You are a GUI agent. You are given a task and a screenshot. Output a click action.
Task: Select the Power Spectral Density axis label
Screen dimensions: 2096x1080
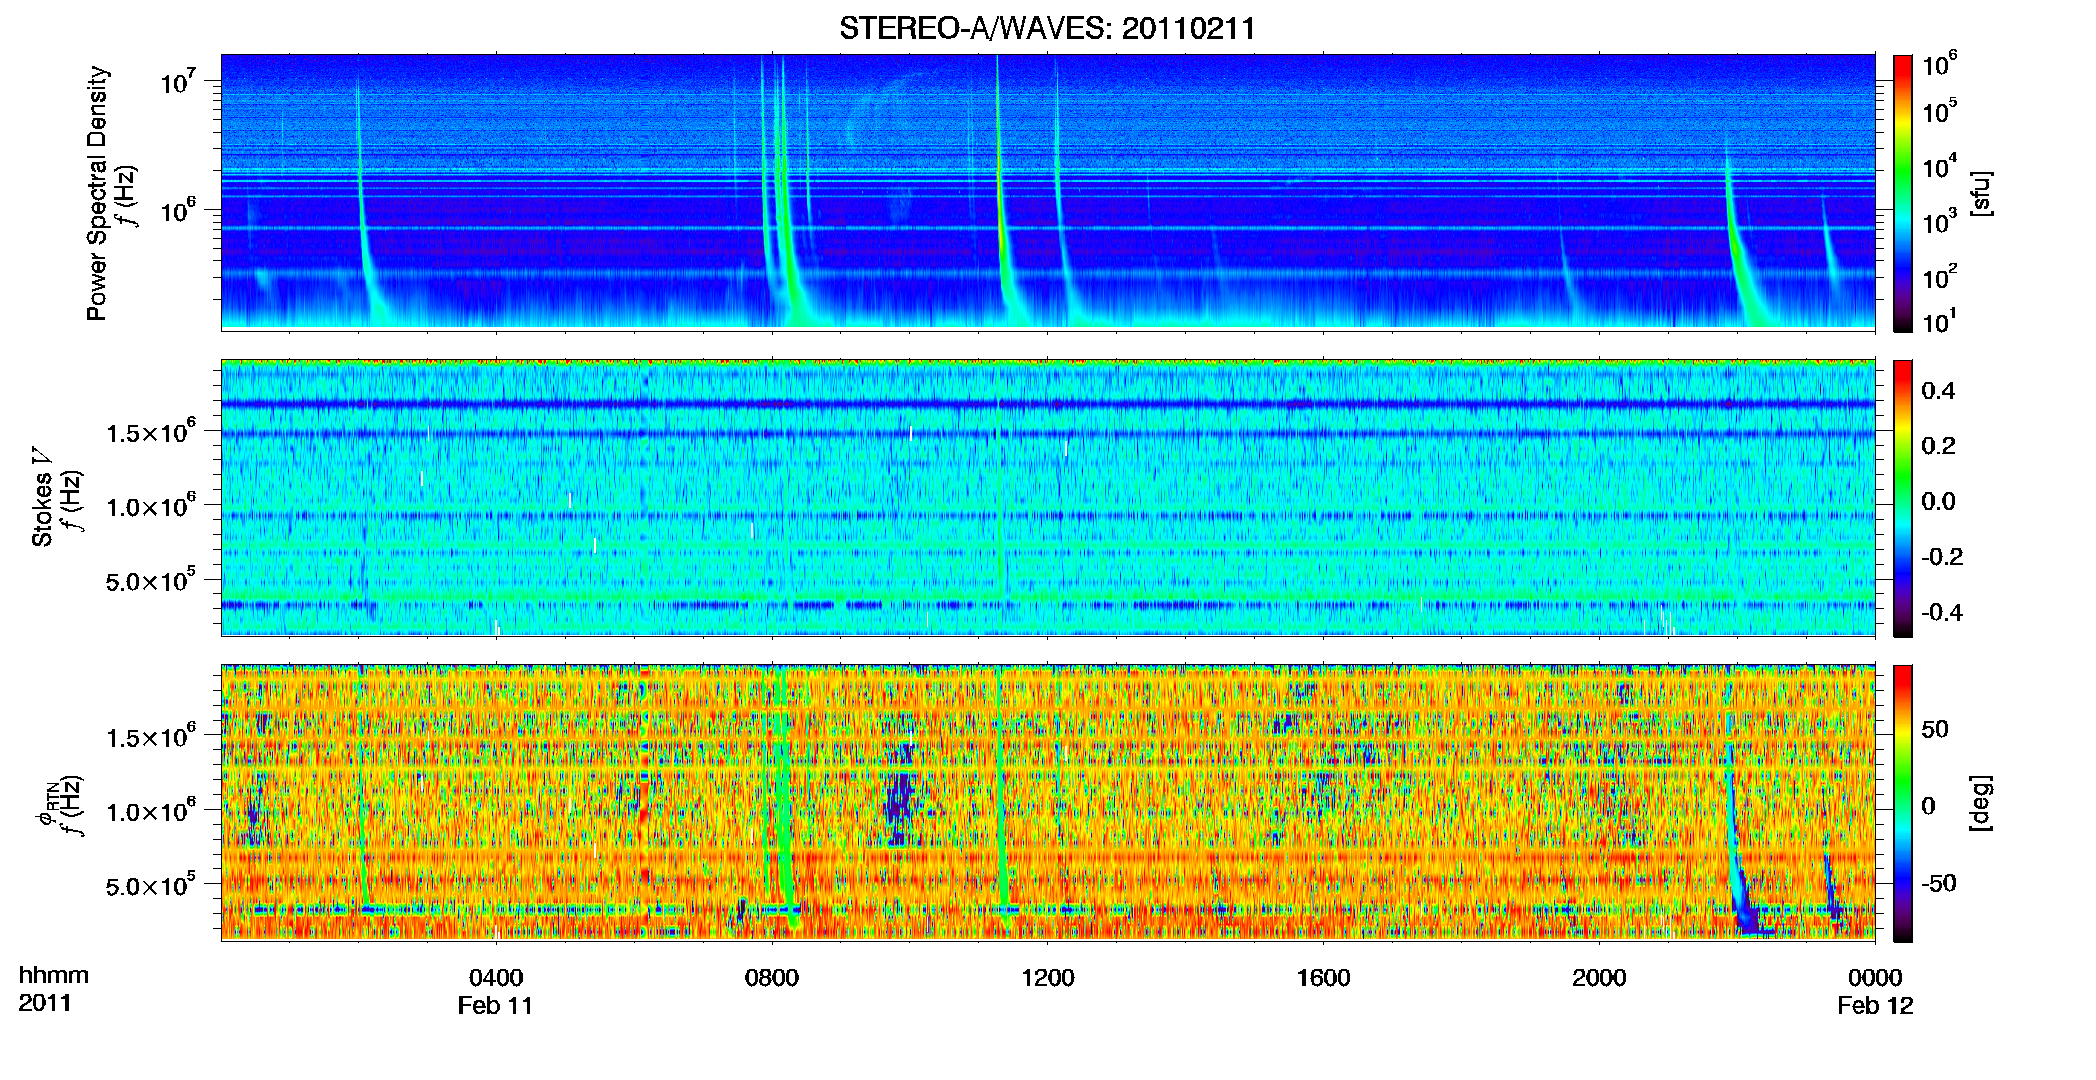97,193
